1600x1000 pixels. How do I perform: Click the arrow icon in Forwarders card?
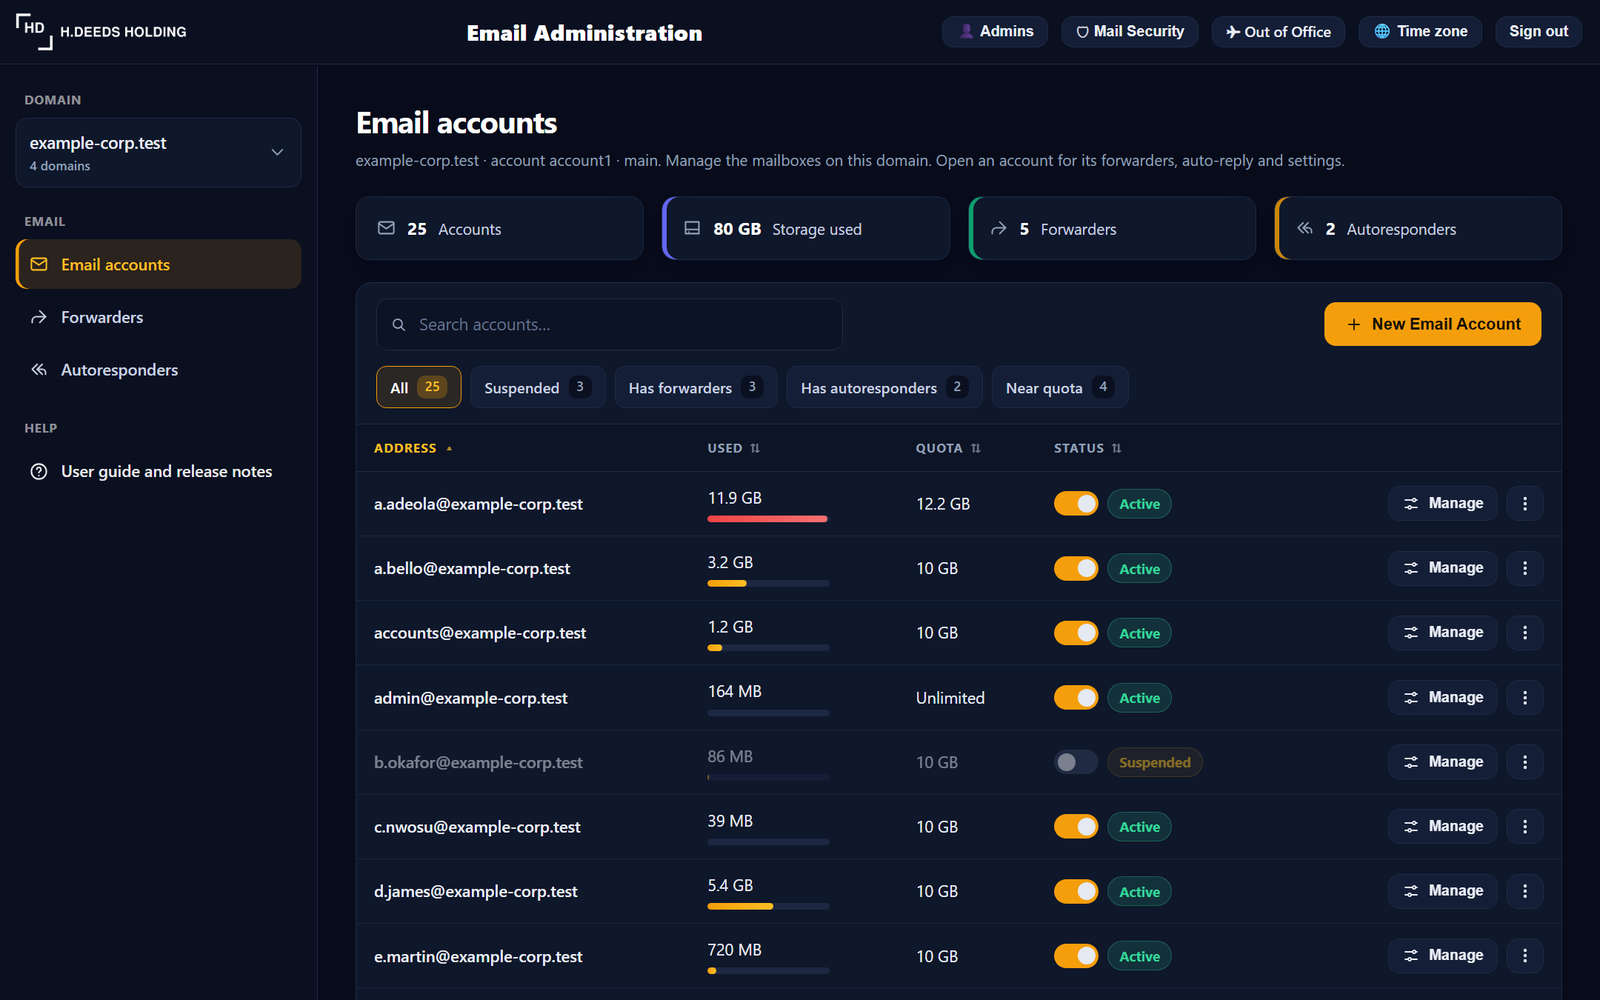pyautogui.click(x=998, y=229)
